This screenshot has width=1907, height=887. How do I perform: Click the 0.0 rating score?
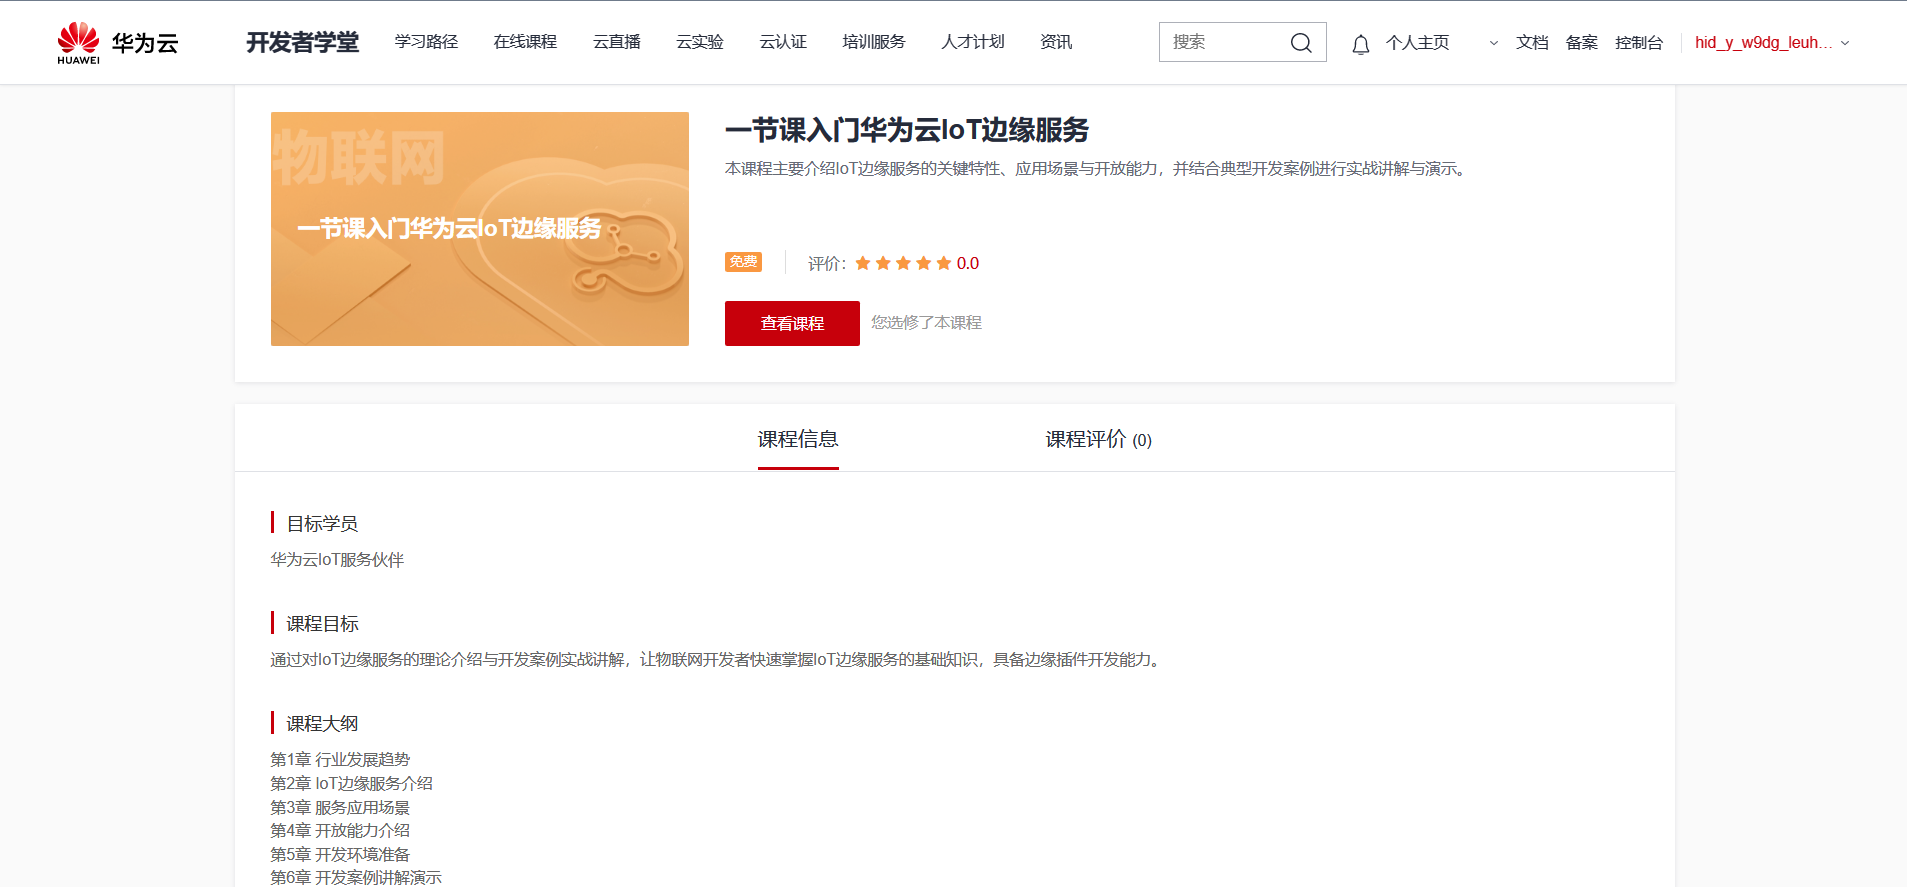click(968, 263)
